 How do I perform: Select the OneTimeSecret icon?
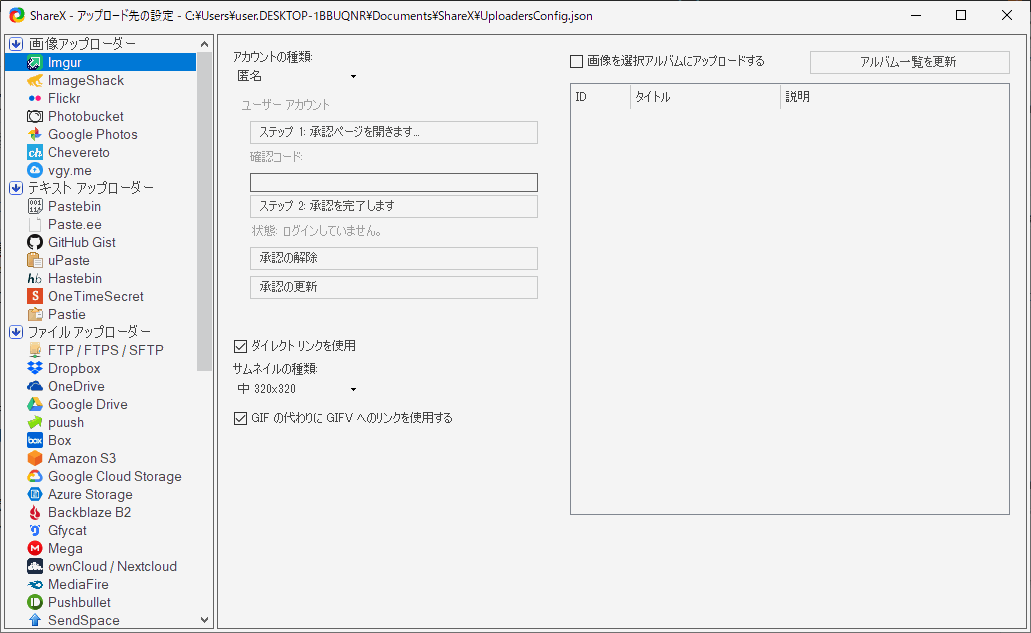pyautogui.click(x=35, y=296)
